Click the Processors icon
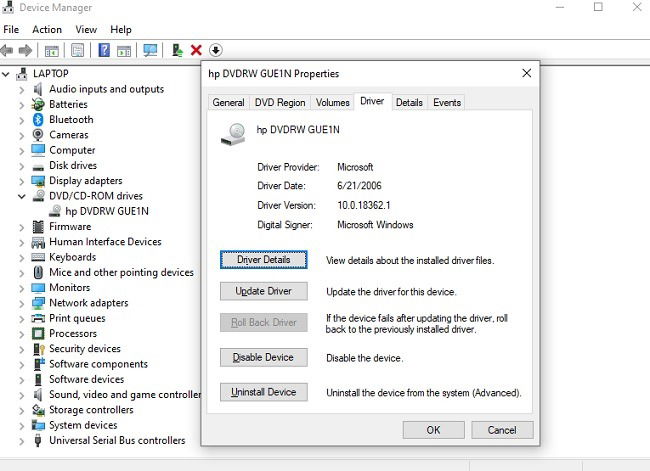 [x=38, y=333]
